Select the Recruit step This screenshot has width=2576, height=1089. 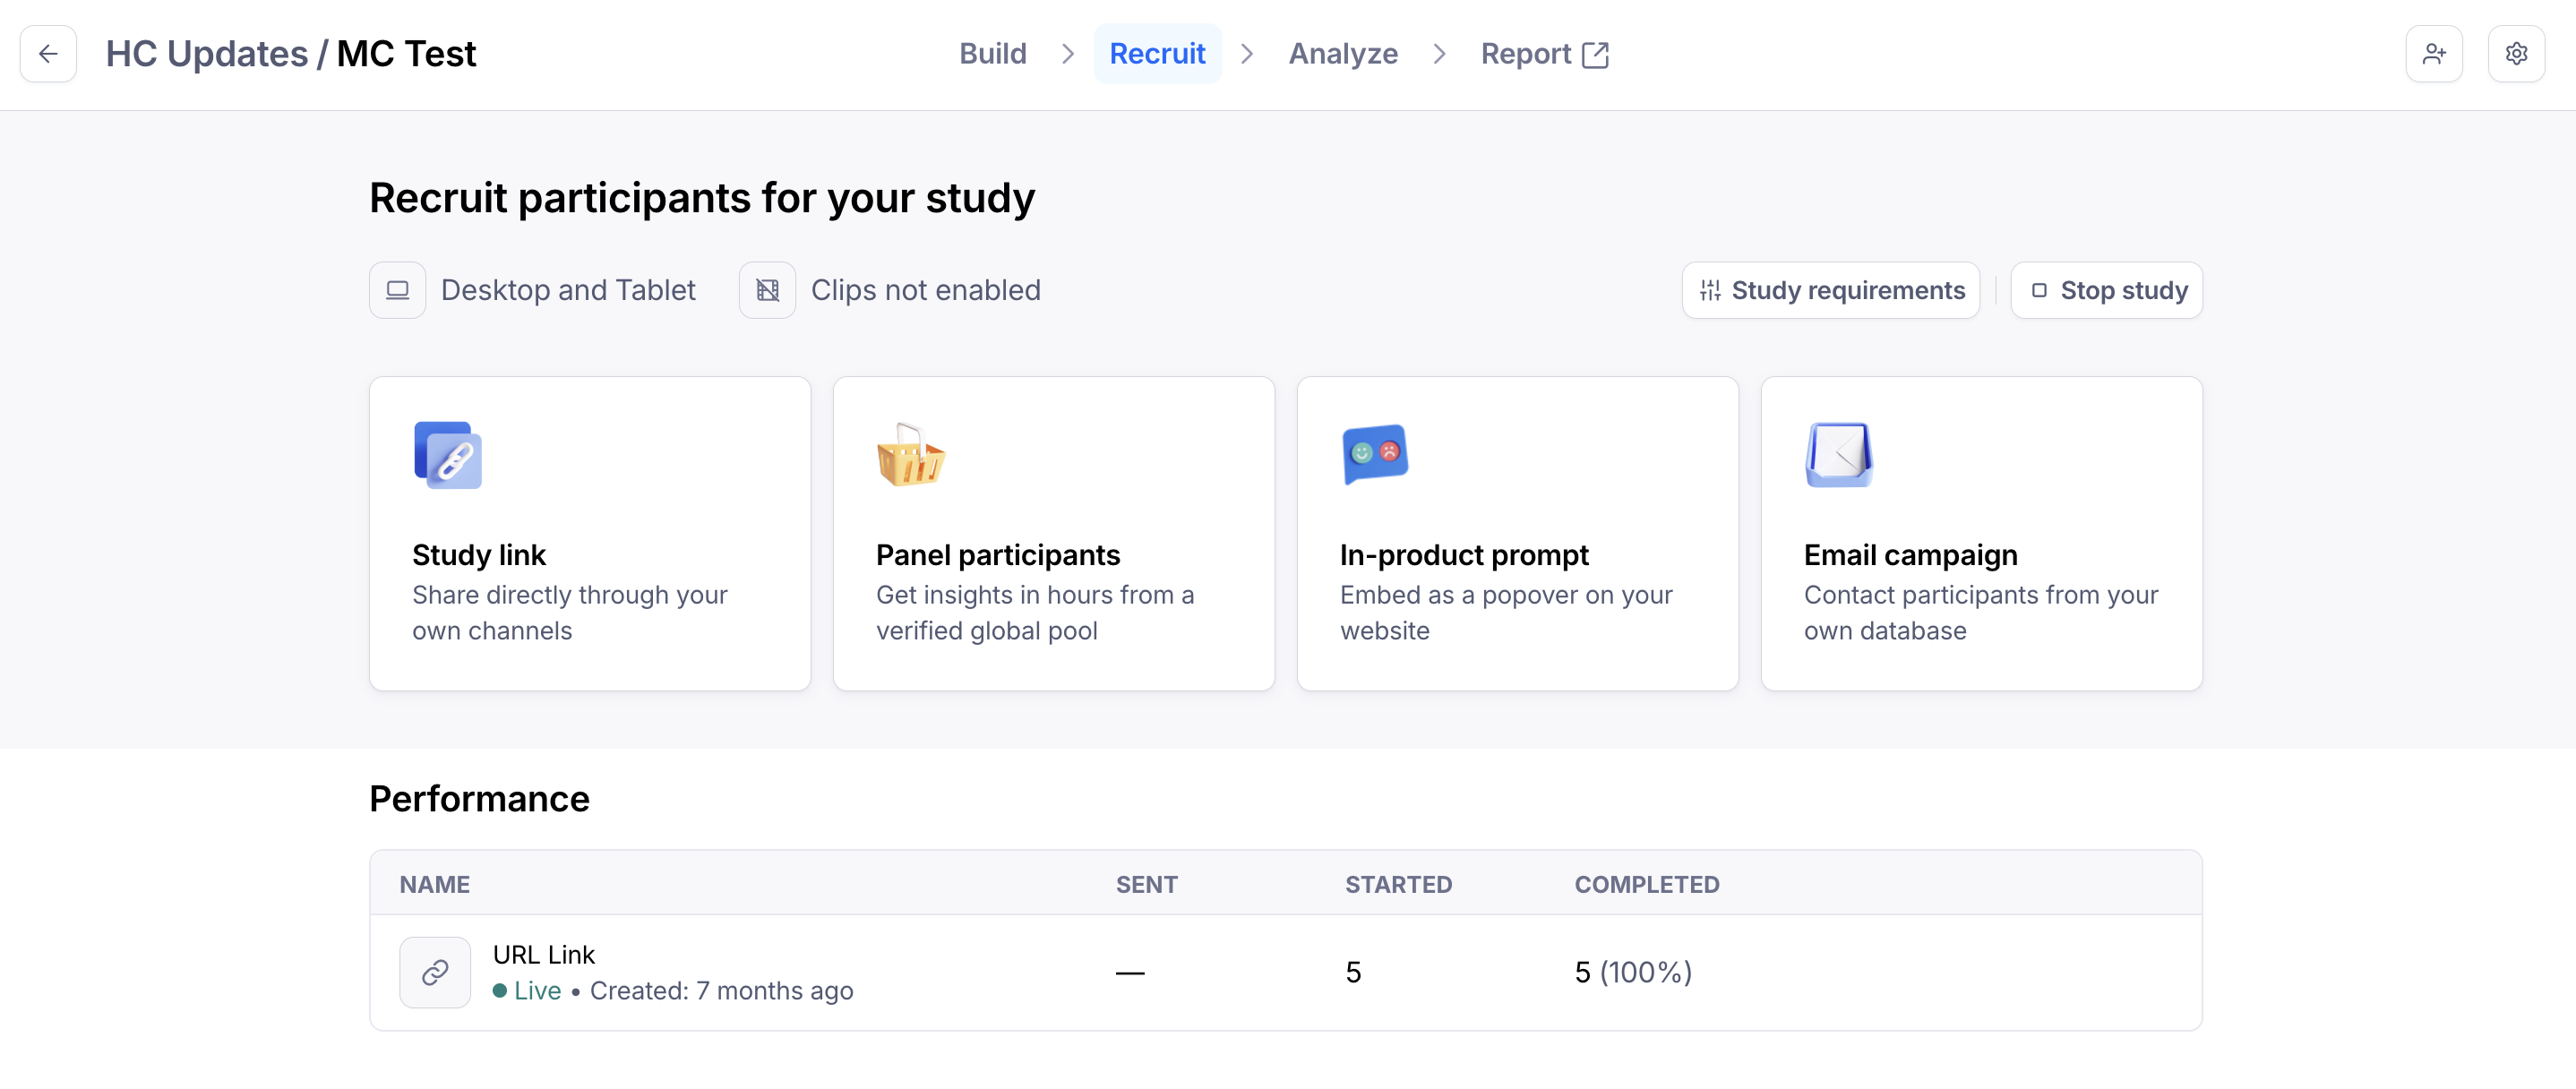1157,54
